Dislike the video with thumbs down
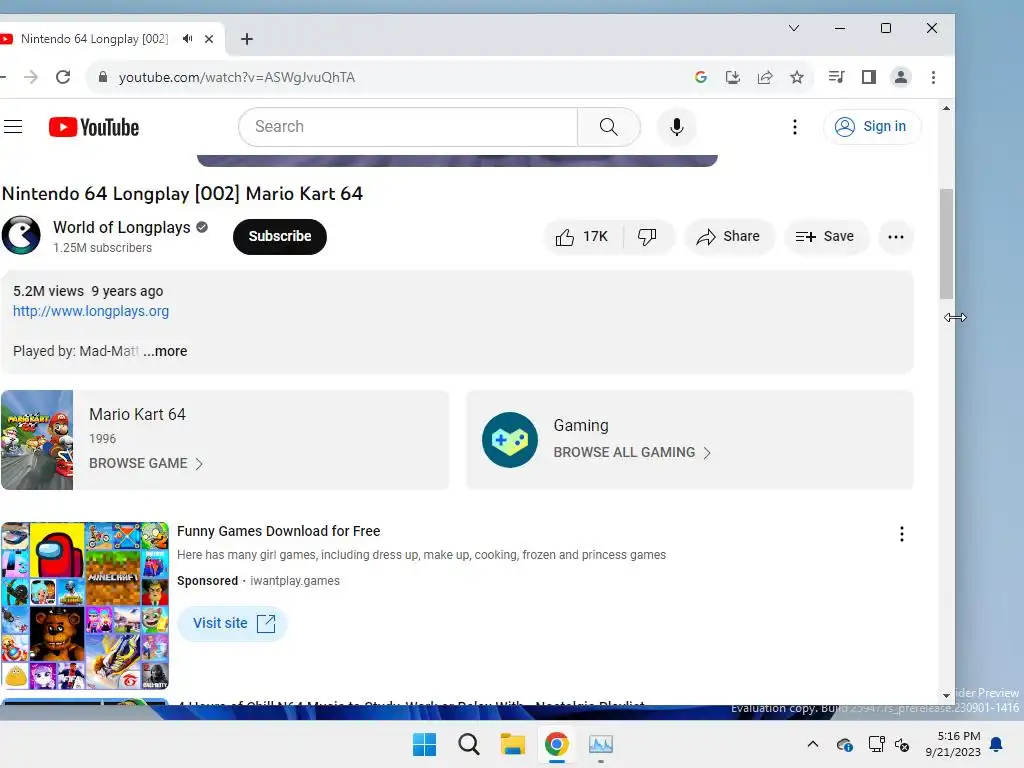1024x768 pixels. point(647,236)
